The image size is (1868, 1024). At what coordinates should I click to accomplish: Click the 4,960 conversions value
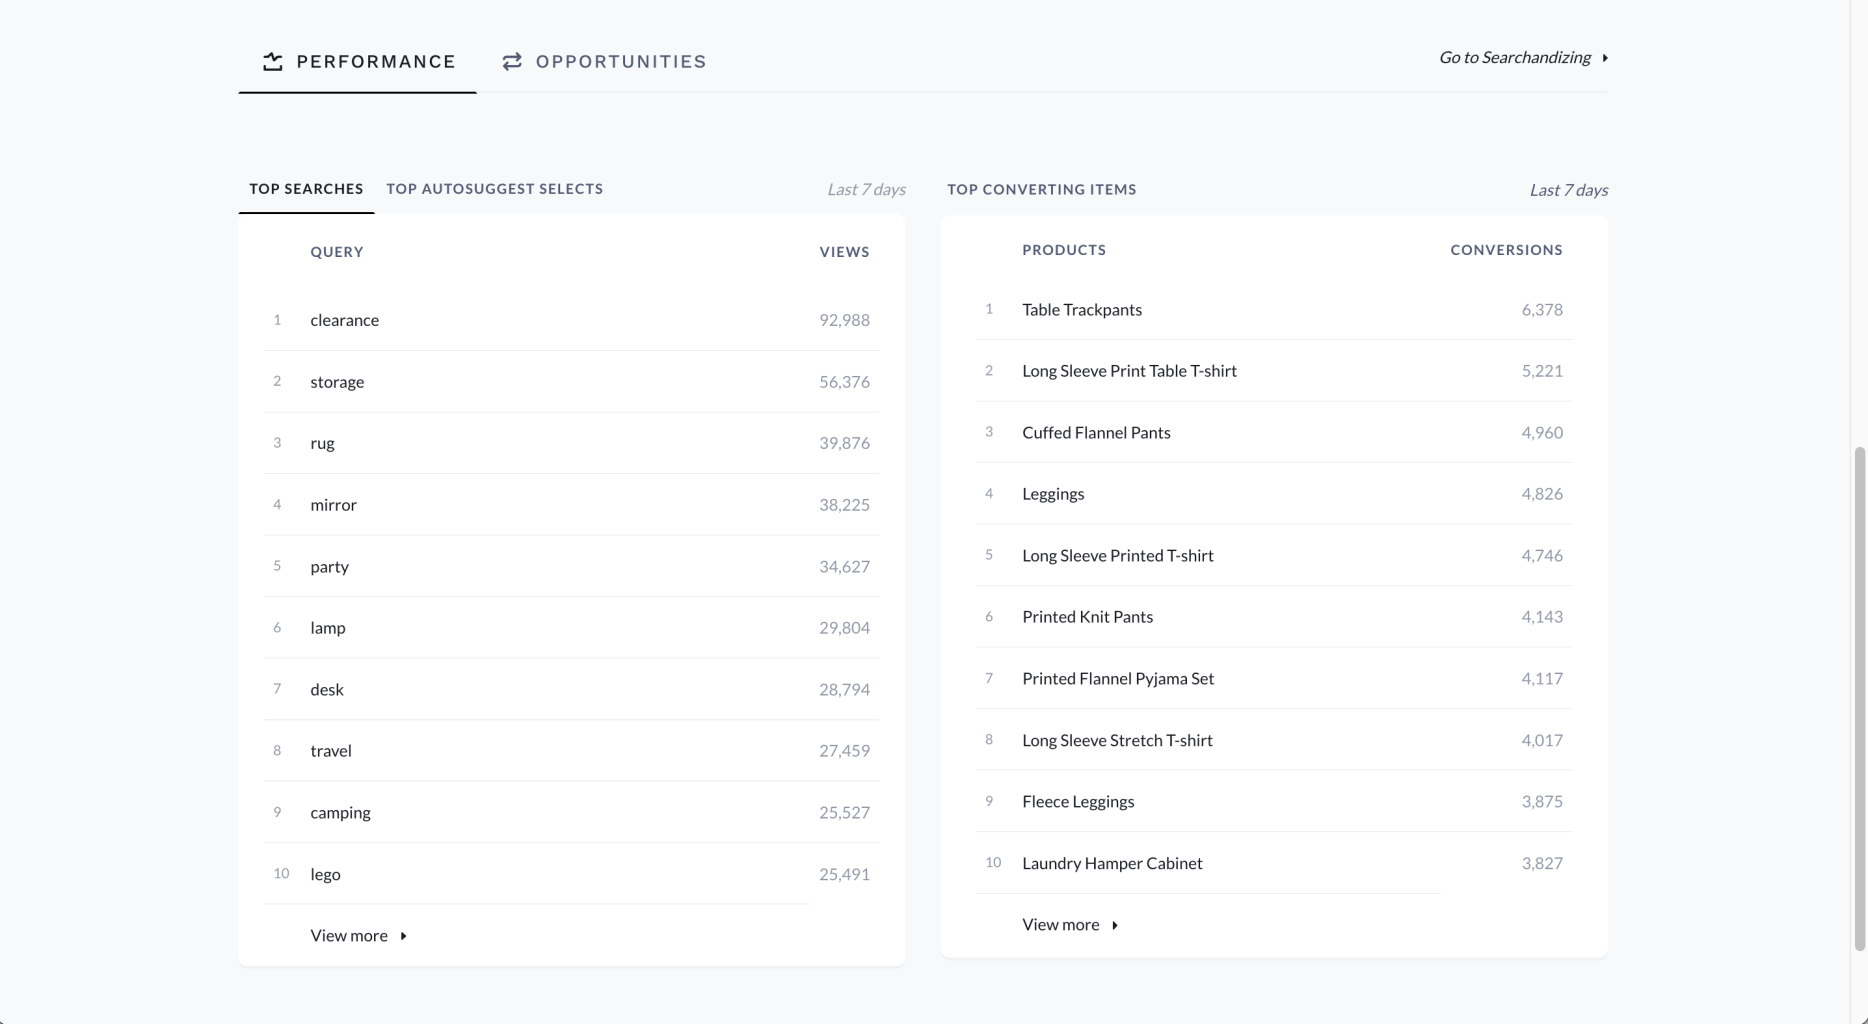[1542, 433]
